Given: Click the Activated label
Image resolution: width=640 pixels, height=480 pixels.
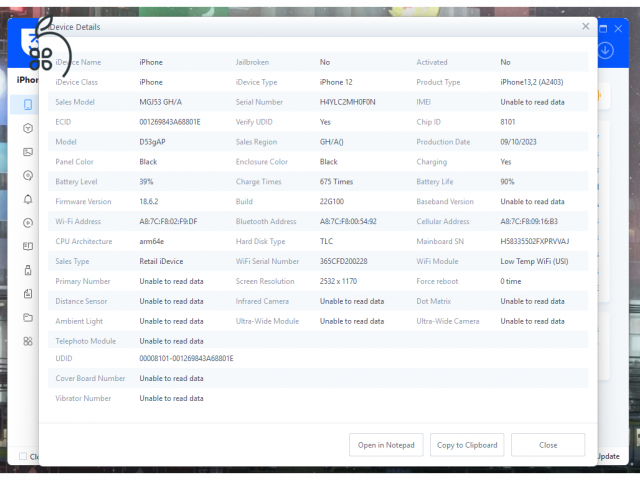Looking at the screenshot, I should click(432, 62).
